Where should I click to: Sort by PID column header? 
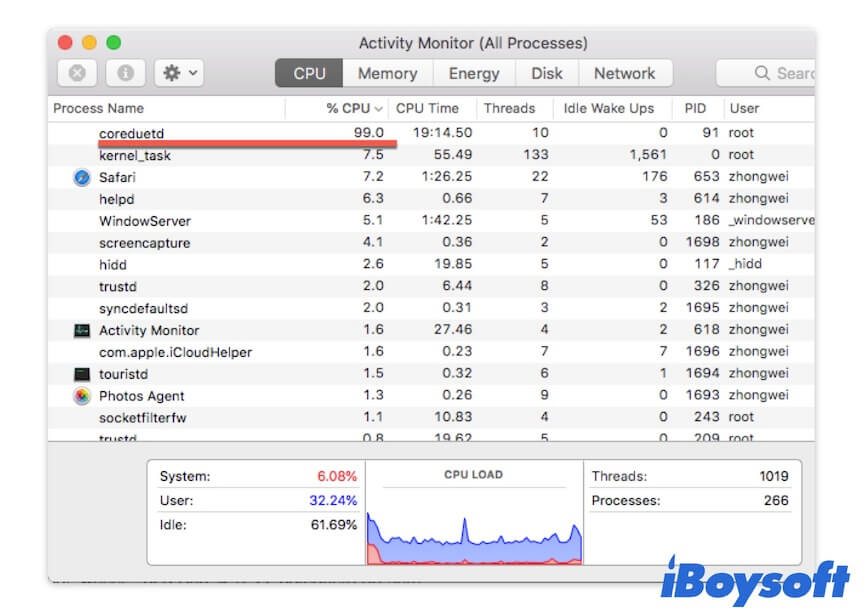point(698,108)
